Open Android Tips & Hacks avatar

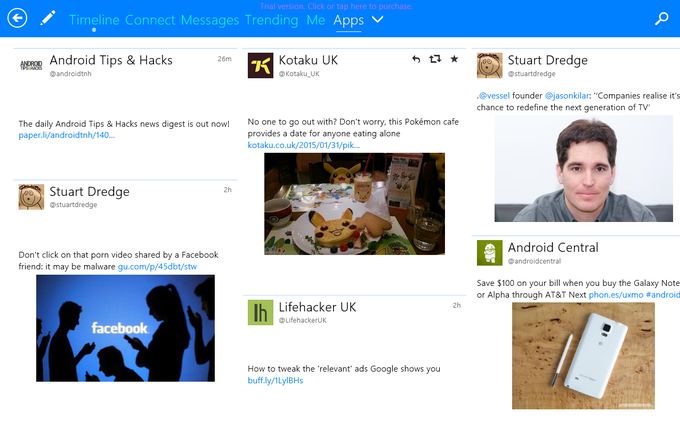pyautogui.click(x=31, y=65)
